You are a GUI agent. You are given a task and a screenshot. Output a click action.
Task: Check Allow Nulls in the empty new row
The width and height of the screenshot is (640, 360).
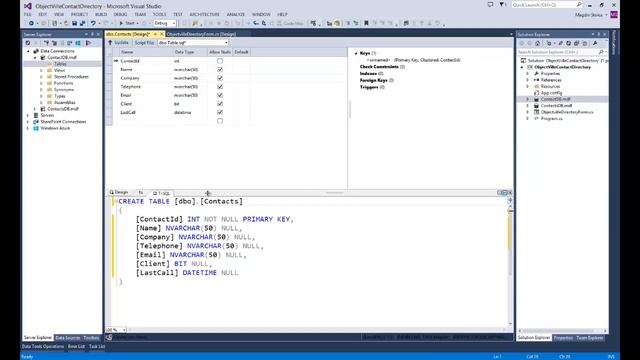[x=220, y=121]
